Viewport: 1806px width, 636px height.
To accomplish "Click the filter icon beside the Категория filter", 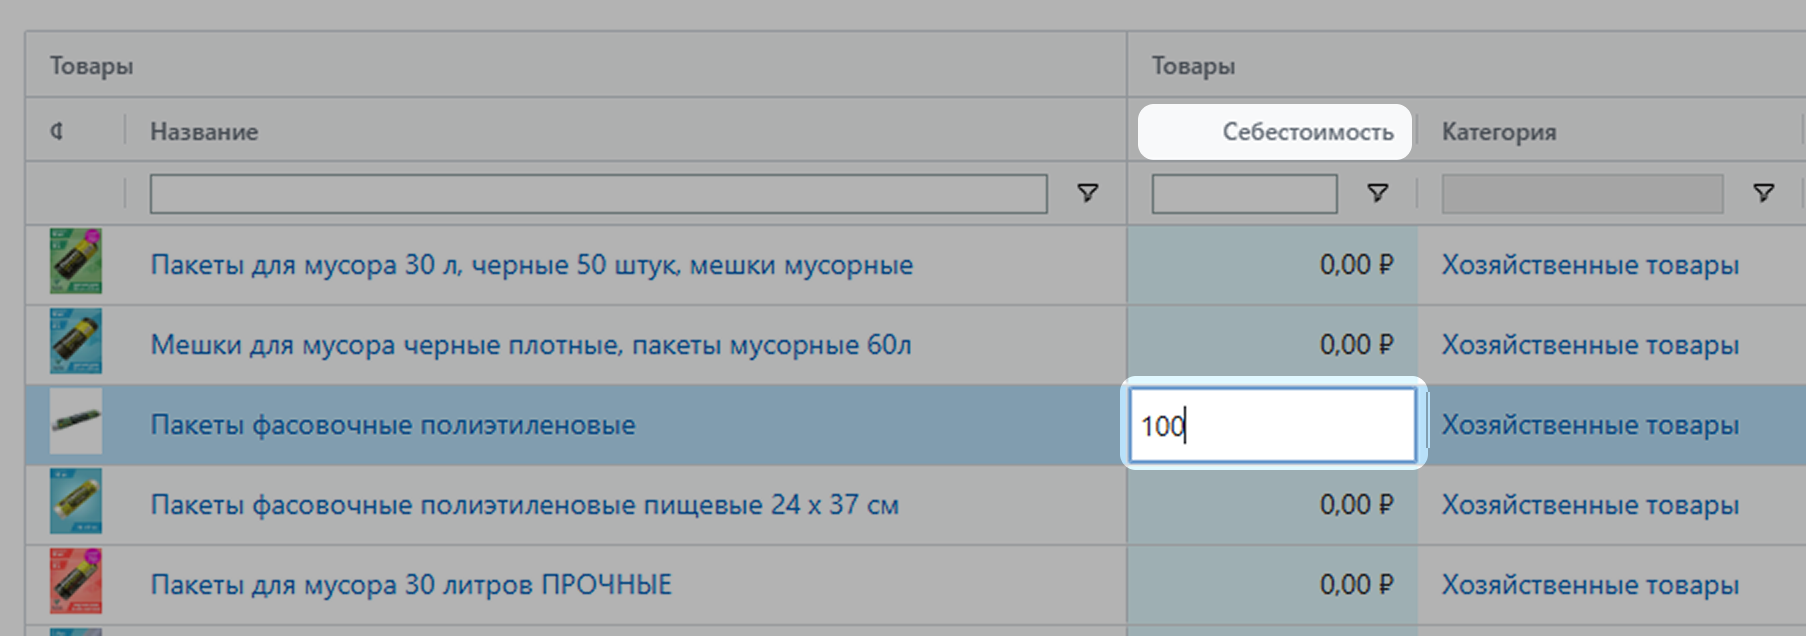I will 1763,193.
